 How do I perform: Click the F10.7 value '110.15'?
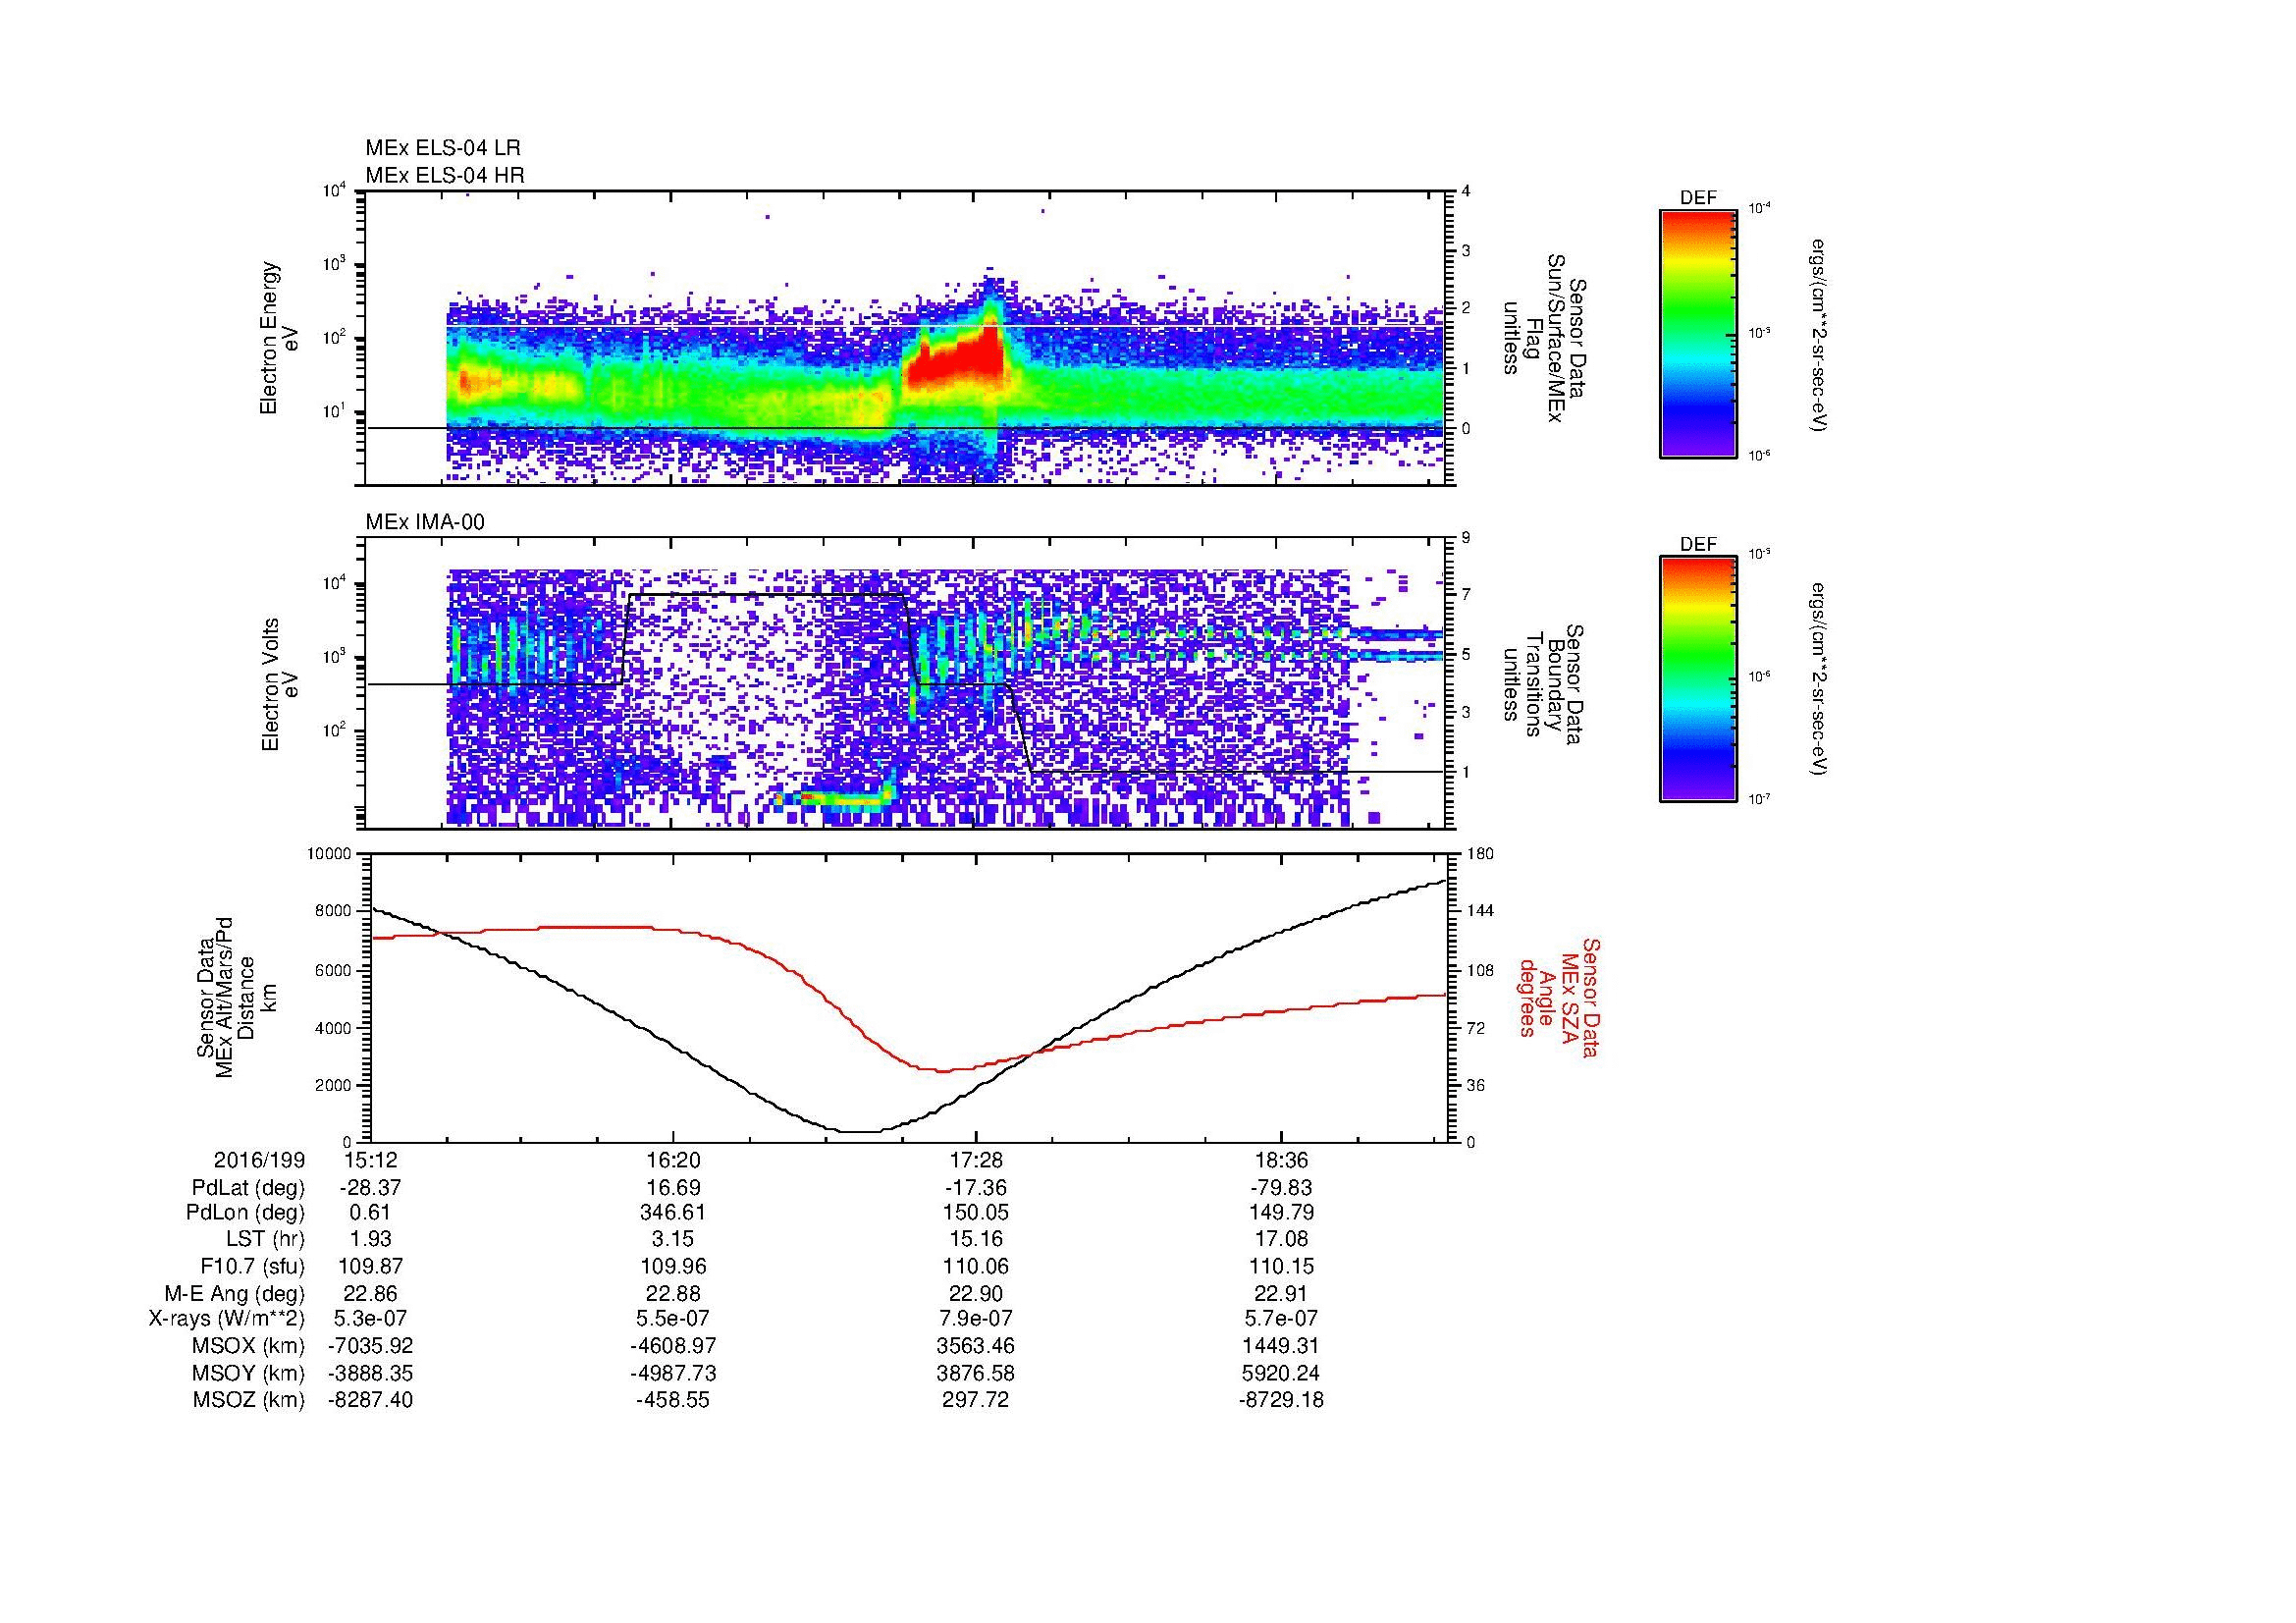1281,1266
